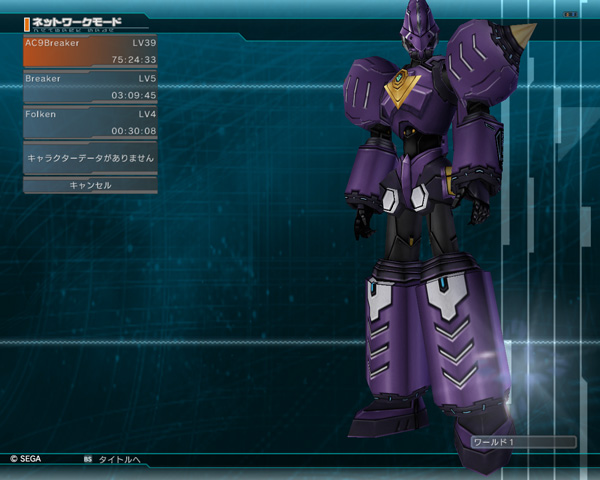Click the play time 75:24:33

pyautogui.click(x=134, y=60)
